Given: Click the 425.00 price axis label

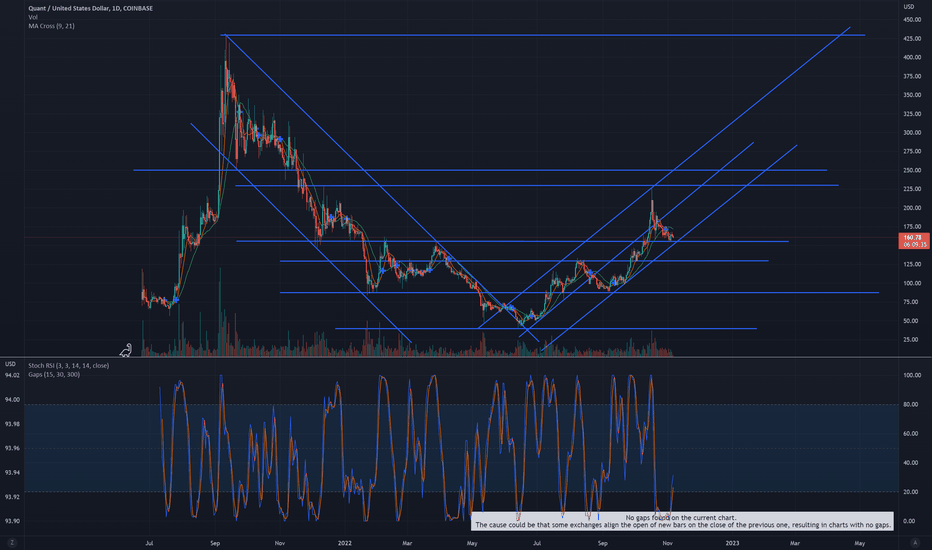Looking at the screenshot, I should coord(912,39).
